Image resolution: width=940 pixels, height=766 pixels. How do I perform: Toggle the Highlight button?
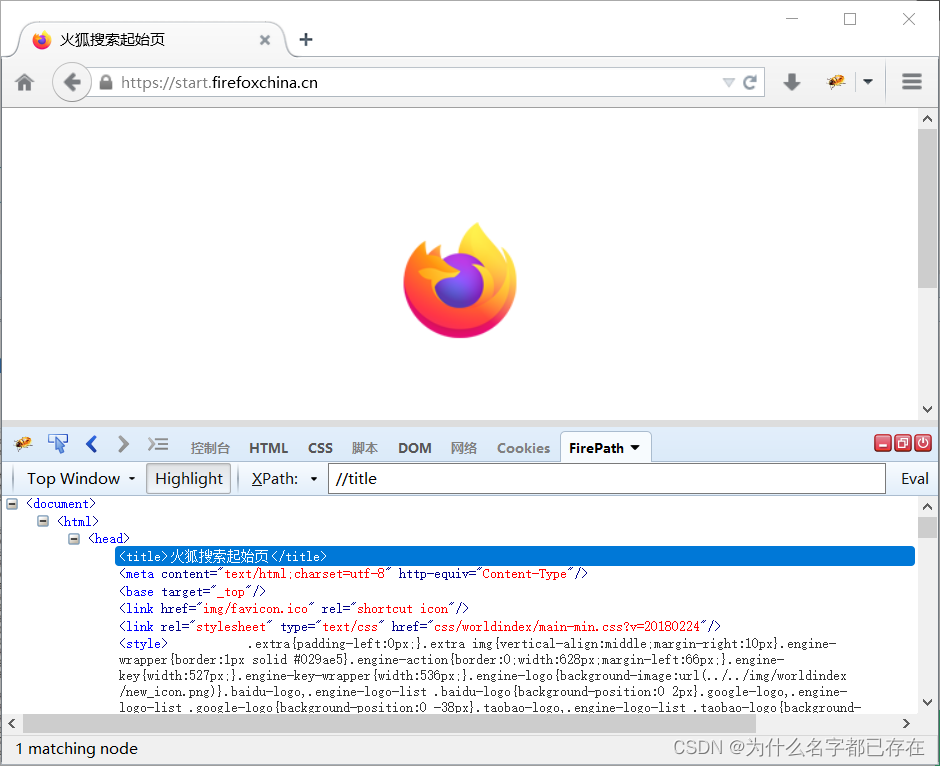coord(188,478)
